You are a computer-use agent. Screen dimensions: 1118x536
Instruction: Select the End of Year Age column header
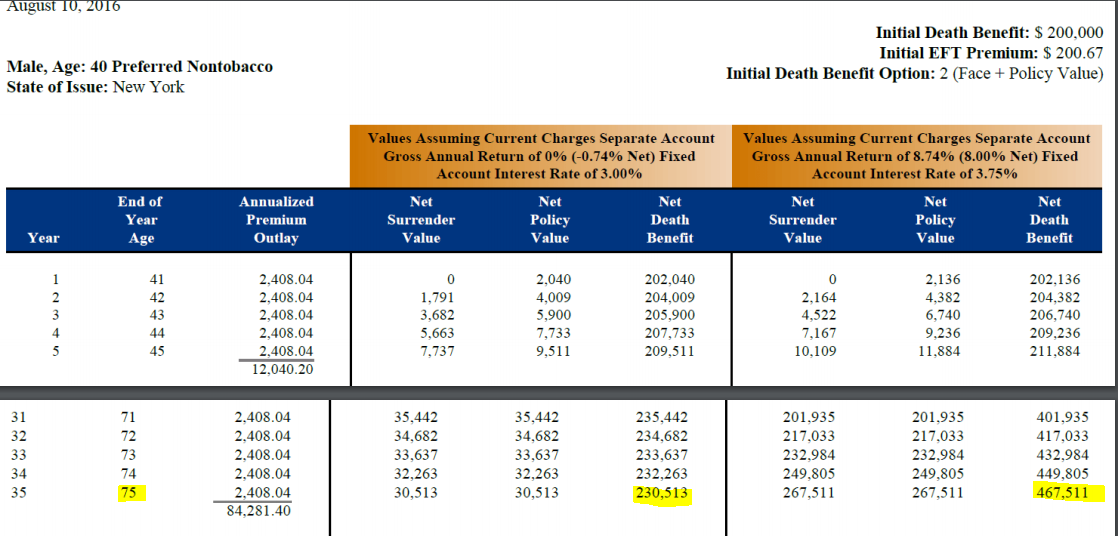tap(140, 220)
